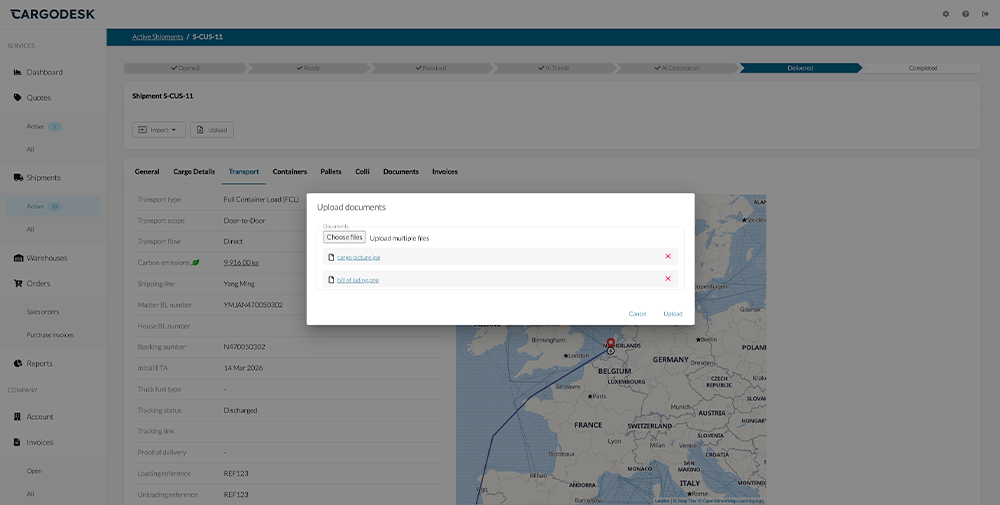
Task: Click the red location marker on the map
Action: [x=610, y=344]
